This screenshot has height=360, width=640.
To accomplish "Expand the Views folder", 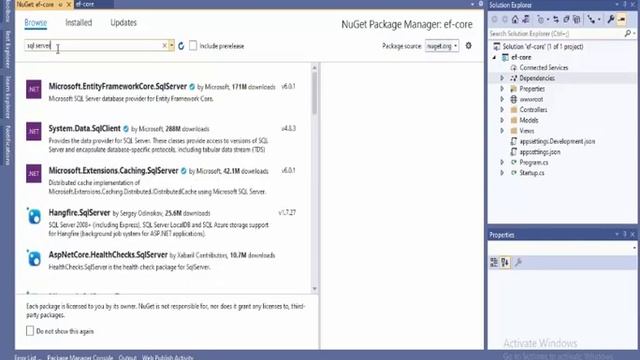I will pyautogui.click(x=502, y=131).
